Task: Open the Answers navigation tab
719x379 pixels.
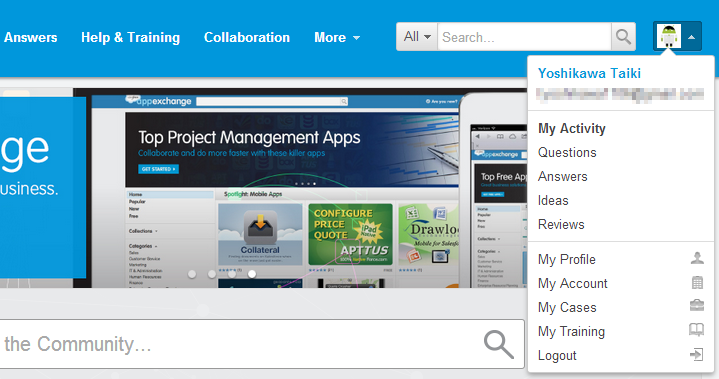Action: click(x=31, y=37)
